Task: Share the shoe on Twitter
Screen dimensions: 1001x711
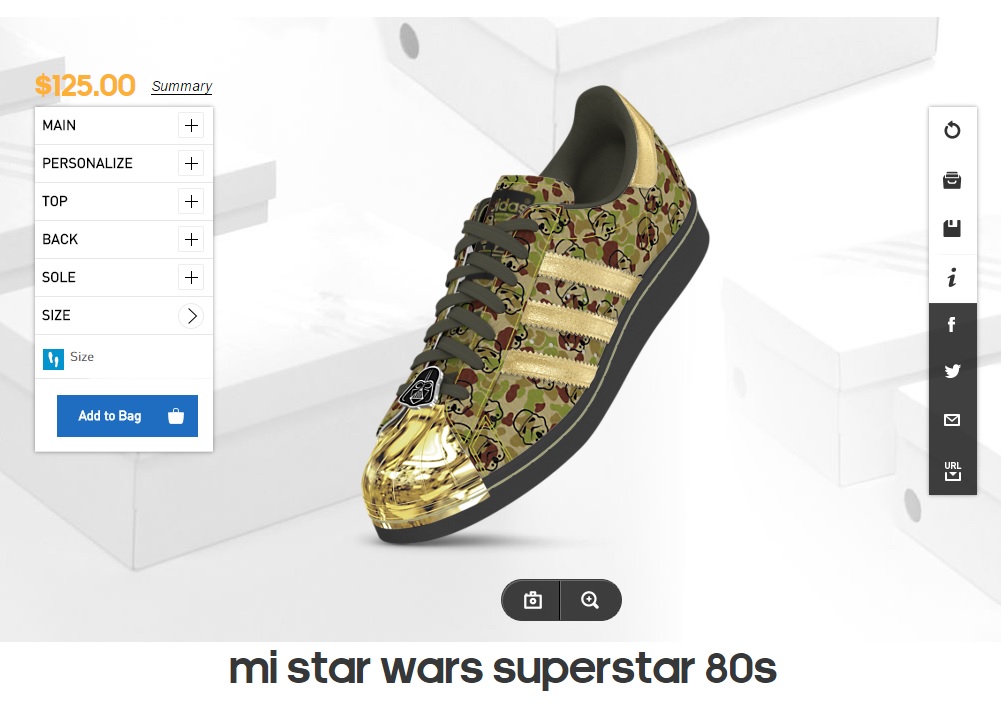Action: pyautogui.click(x=952, y=372)
